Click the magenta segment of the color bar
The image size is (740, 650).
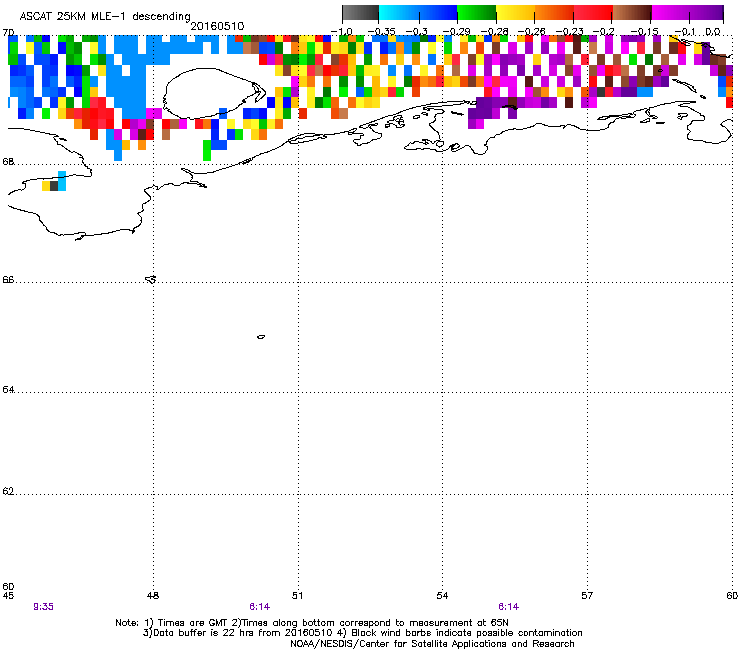tap(671, 13)
